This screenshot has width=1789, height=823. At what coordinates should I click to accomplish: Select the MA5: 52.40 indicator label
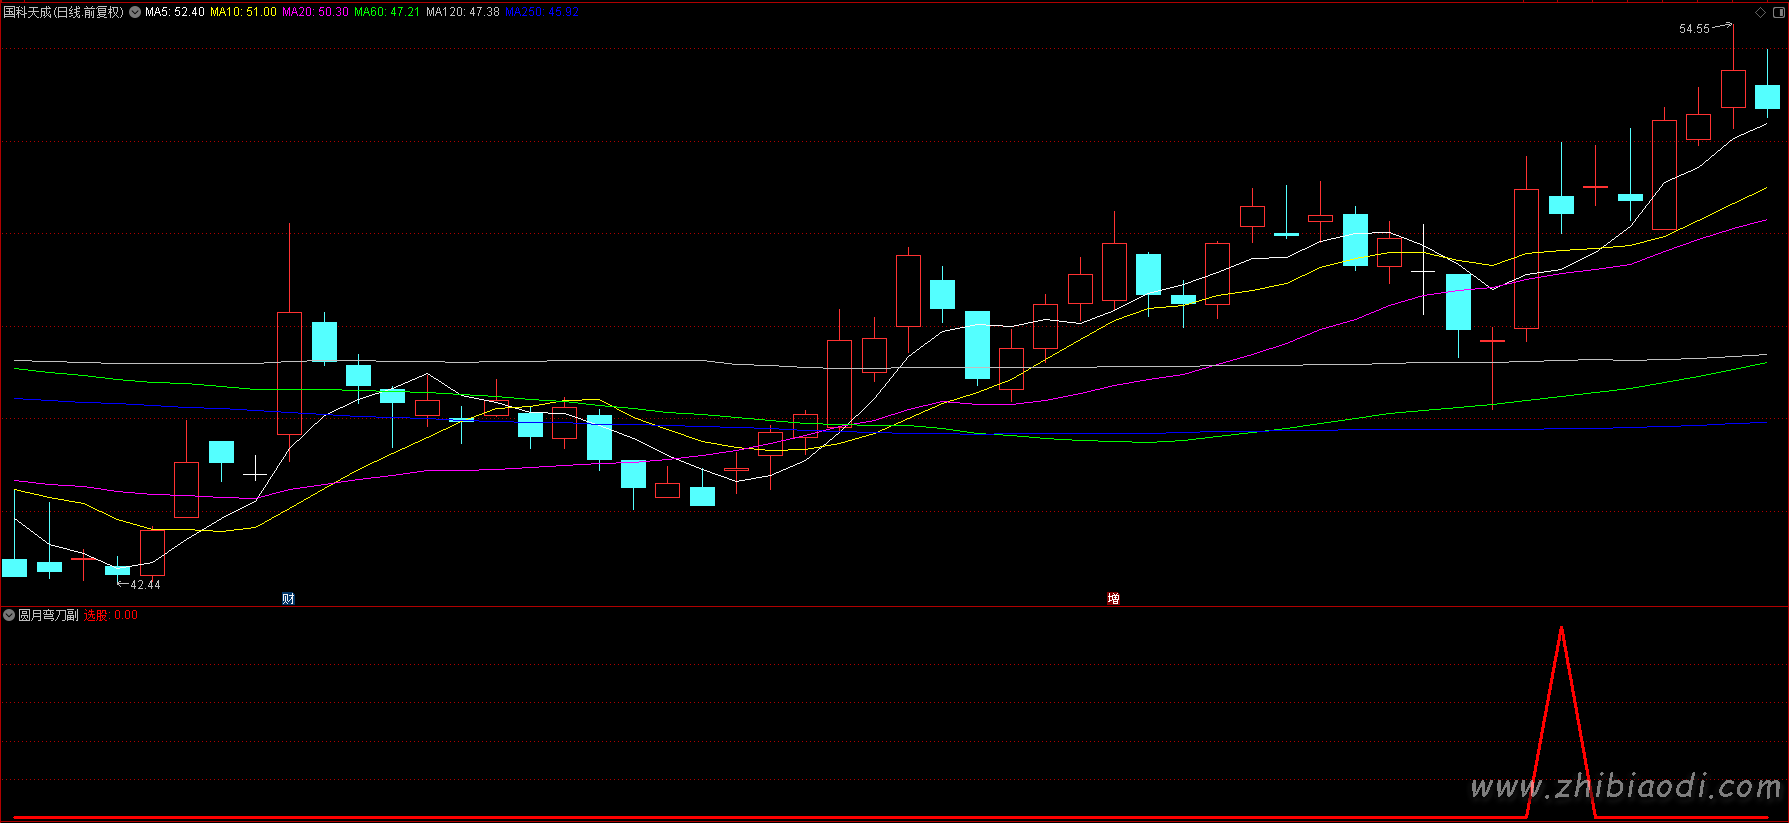[x=175, y=12]
